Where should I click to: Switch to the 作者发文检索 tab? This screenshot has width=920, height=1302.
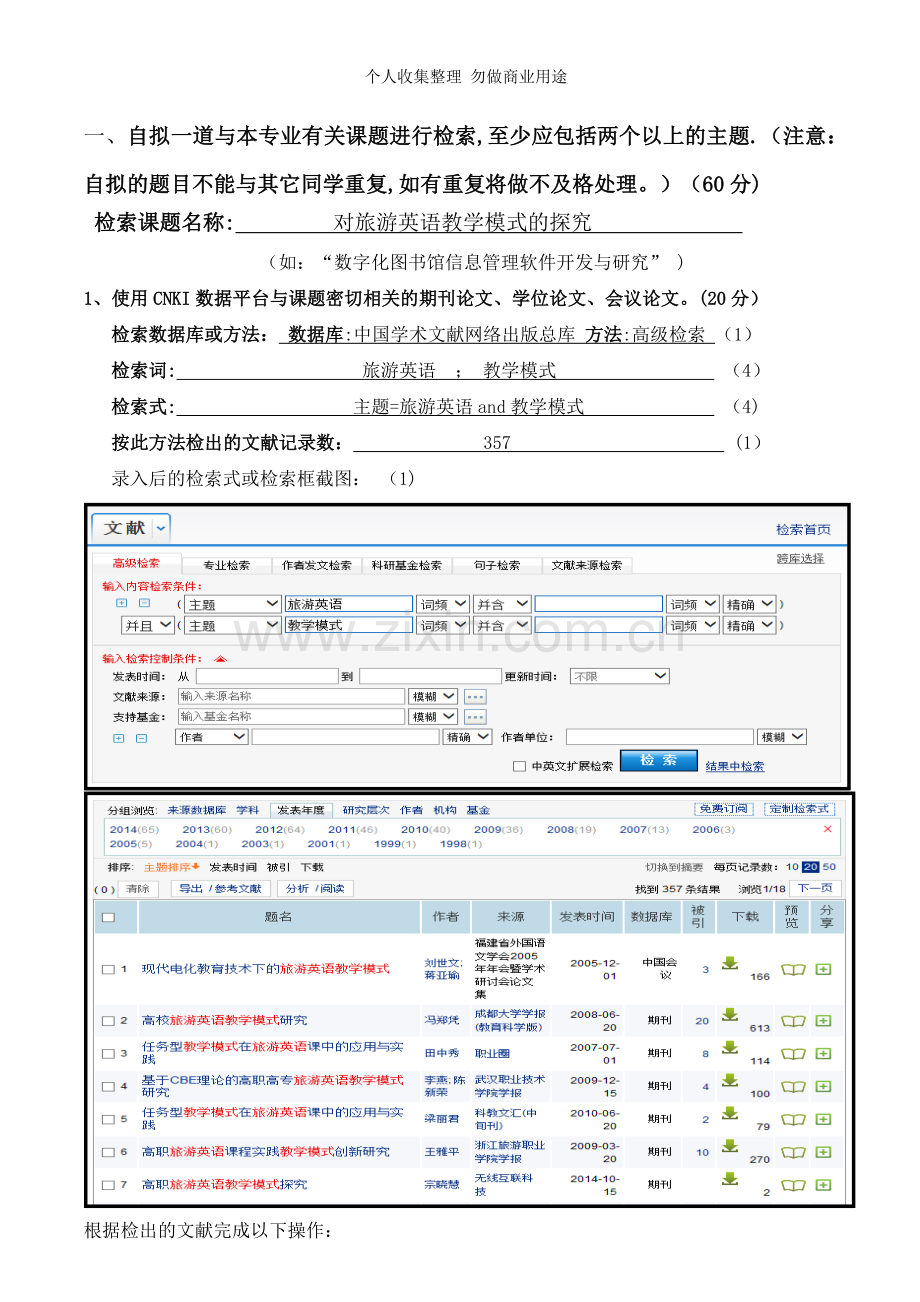coord(316,565)
